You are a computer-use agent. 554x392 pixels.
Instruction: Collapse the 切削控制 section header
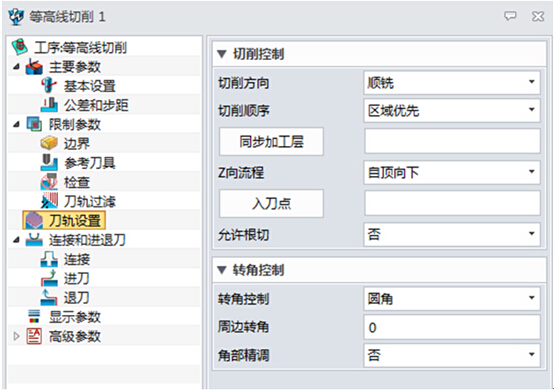pos(379,54)
